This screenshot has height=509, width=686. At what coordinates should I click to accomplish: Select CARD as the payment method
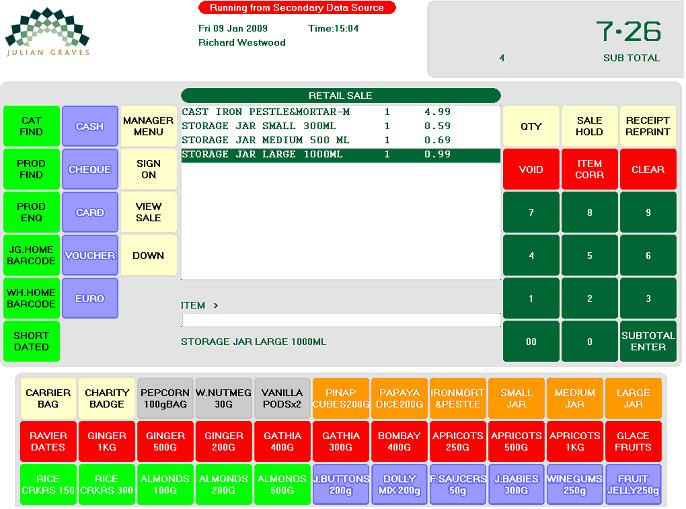pos(89,212)
